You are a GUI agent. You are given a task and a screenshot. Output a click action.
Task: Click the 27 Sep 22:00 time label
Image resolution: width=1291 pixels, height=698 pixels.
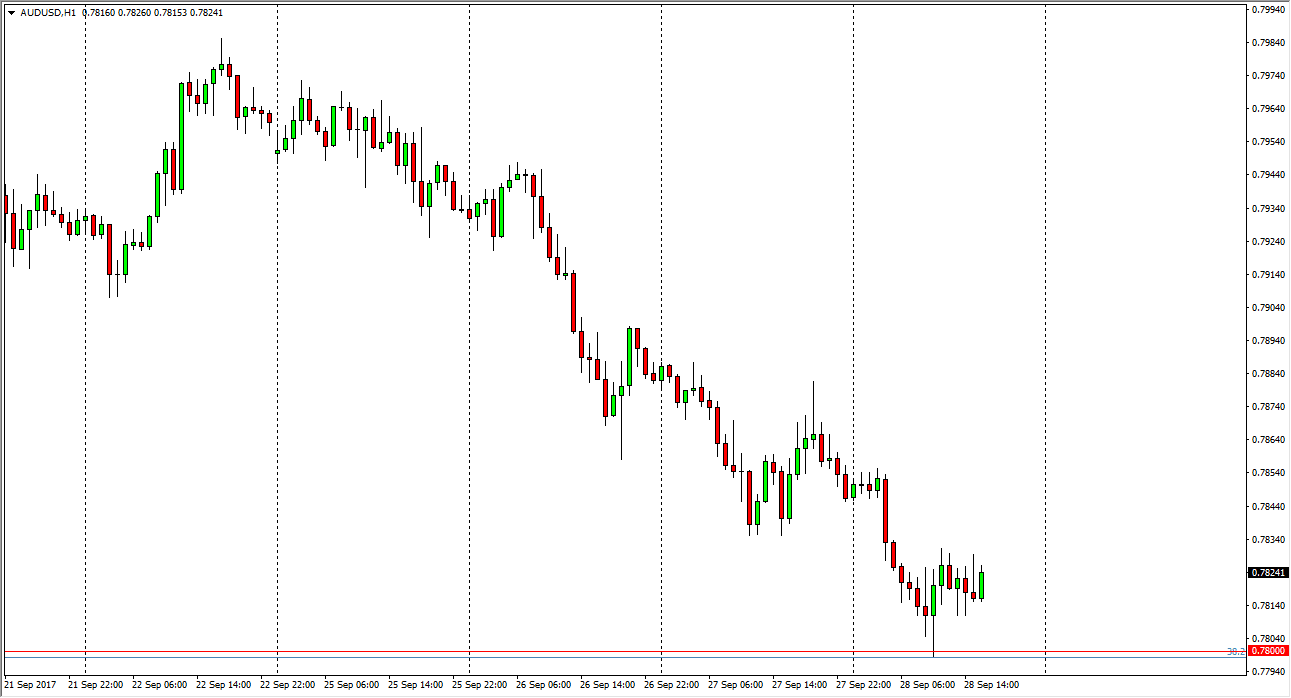pos(863,686)
